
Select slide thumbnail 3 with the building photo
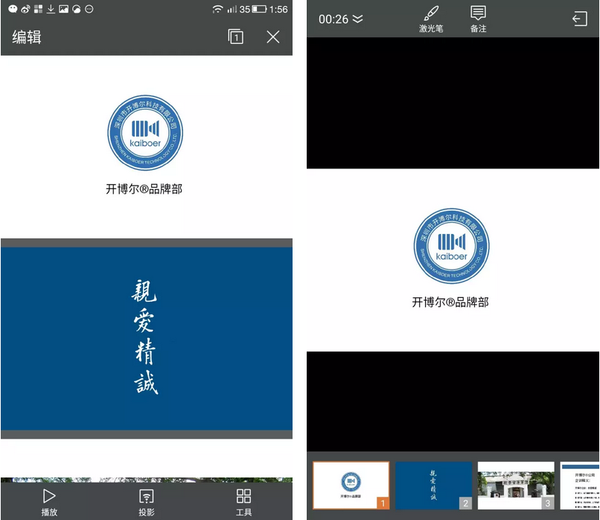click(515, 486)
